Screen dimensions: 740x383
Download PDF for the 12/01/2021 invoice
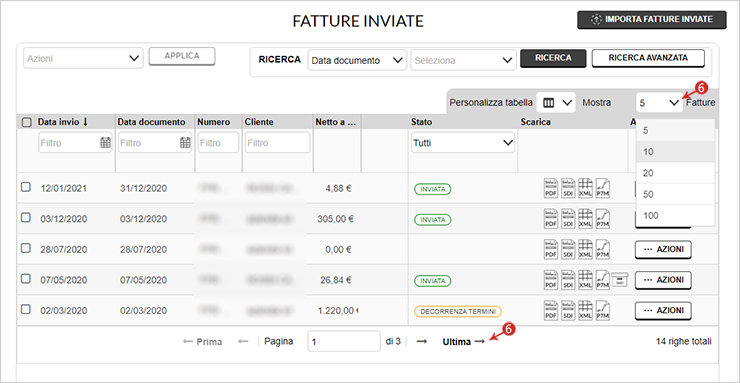tap(551, 189)
